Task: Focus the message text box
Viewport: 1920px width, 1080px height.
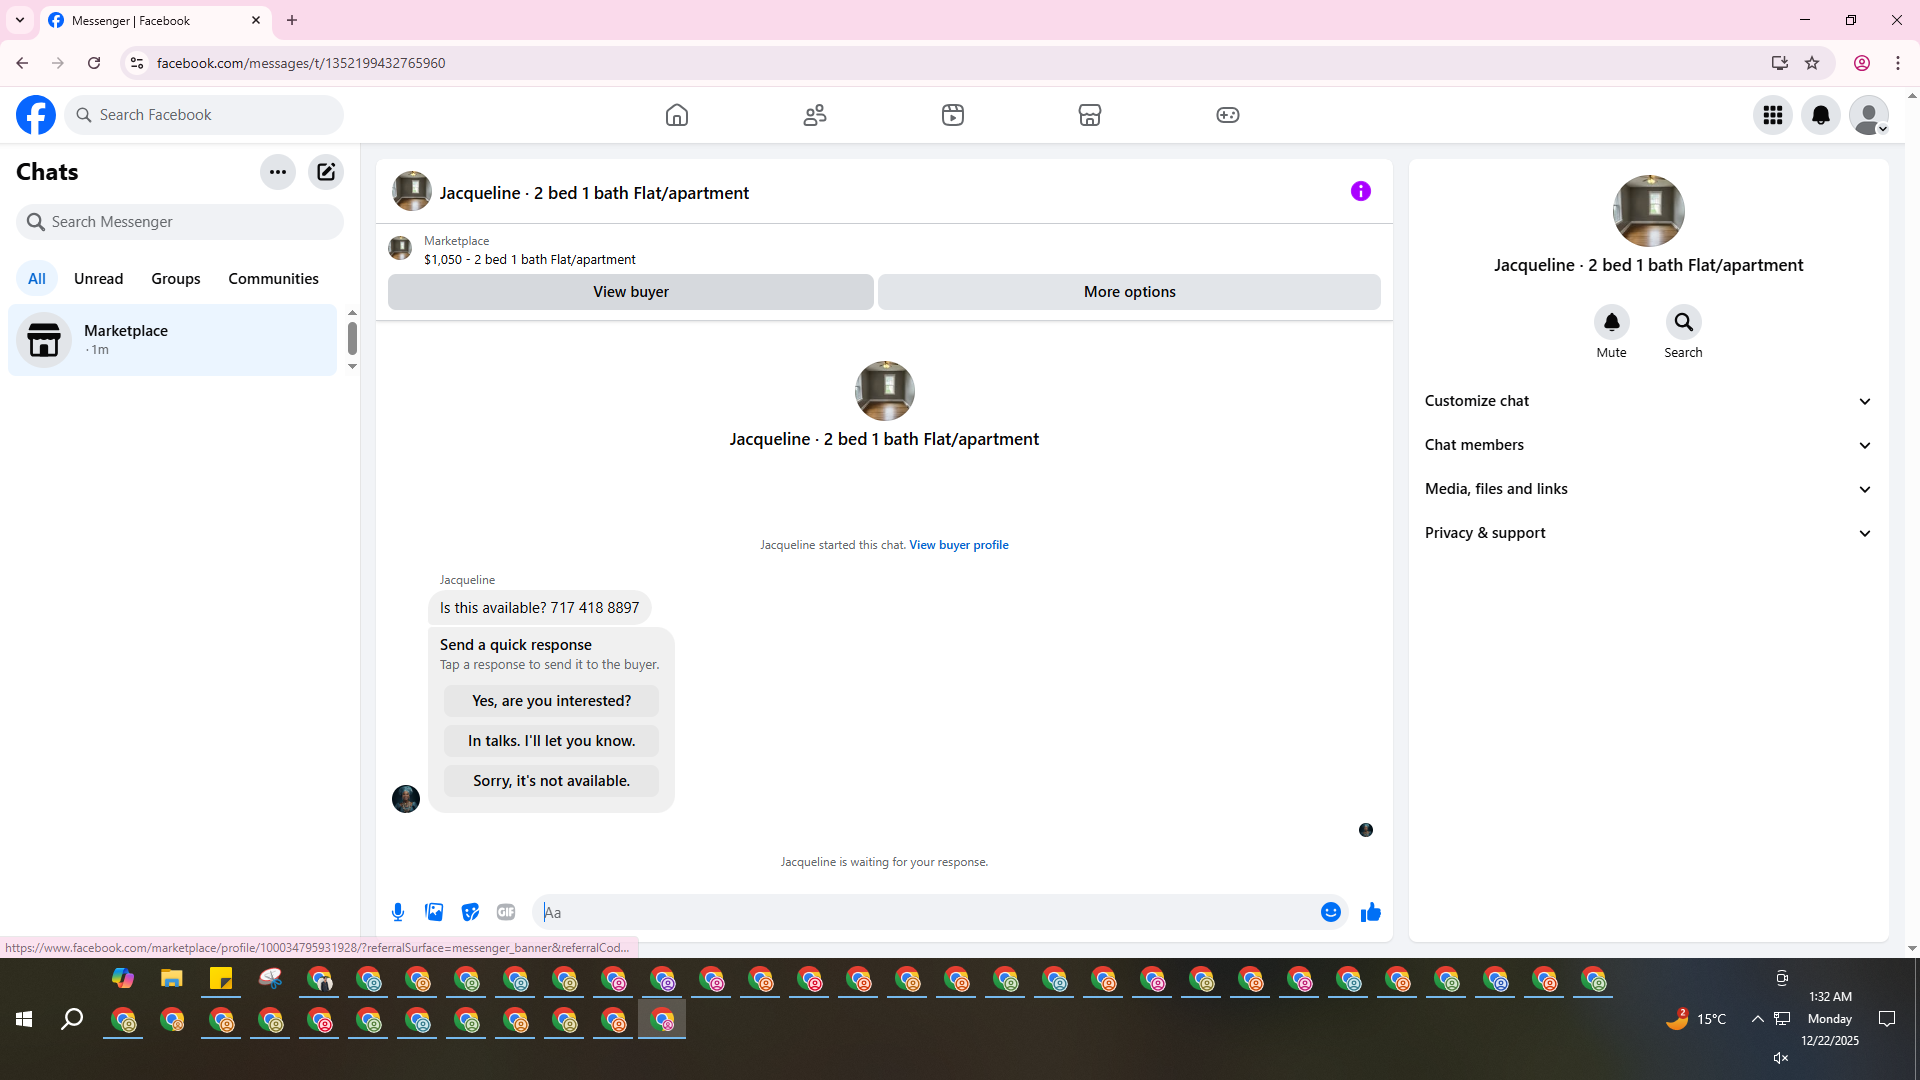Action: coord(928,912)
